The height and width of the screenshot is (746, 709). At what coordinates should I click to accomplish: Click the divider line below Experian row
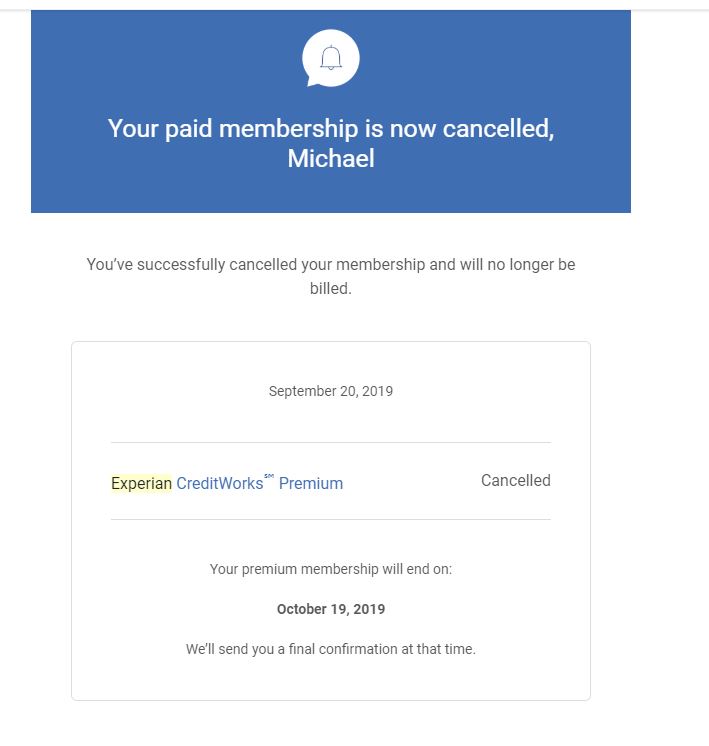tap(331, 520)
